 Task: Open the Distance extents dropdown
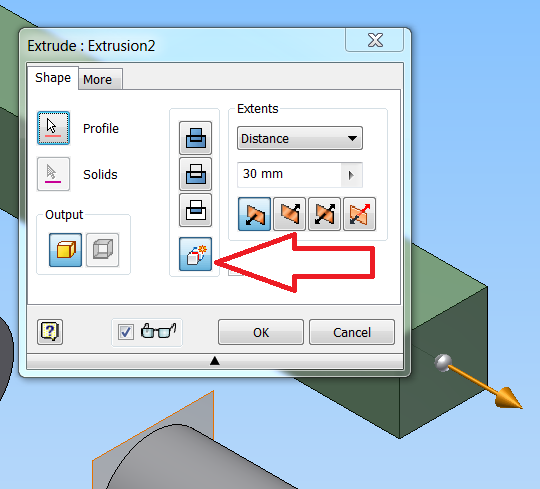click(300, 138)
